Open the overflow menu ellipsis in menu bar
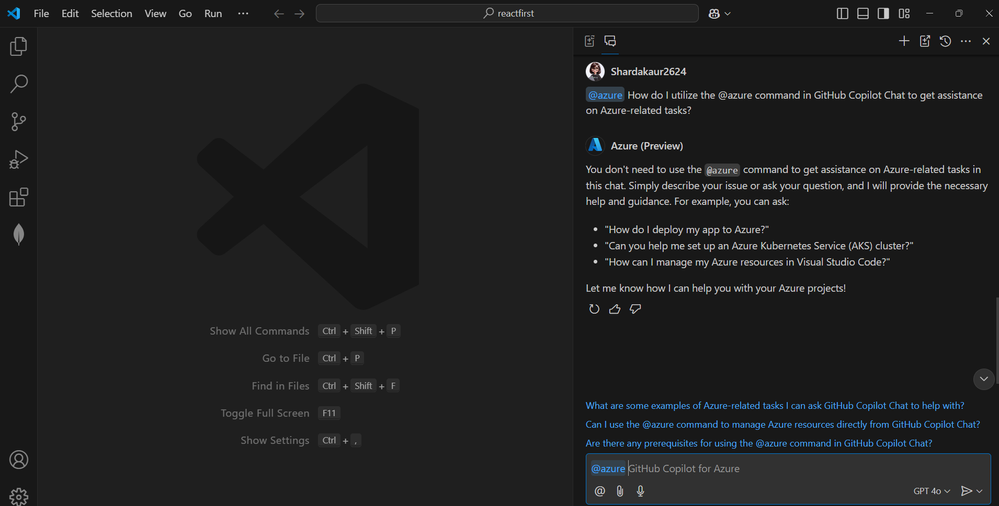 pos(243,13)
